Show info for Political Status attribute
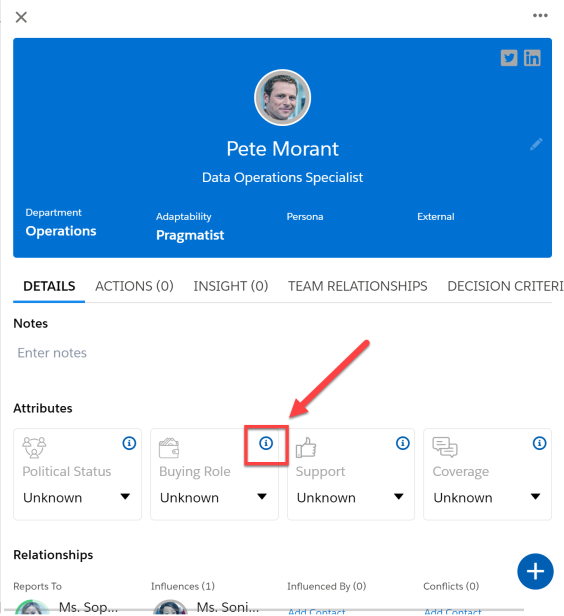Screen dimensions: 564x616 coord(129,443)
